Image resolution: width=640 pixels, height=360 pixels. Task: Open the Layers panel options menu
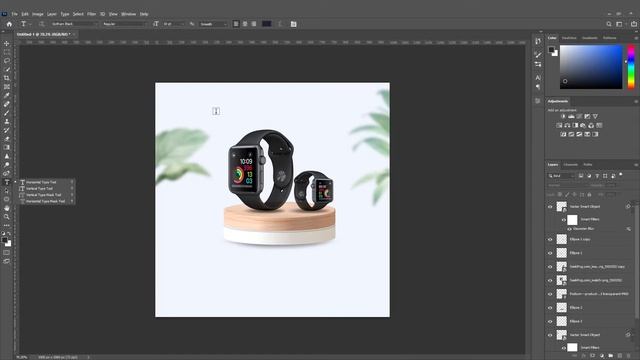(636, 164)
